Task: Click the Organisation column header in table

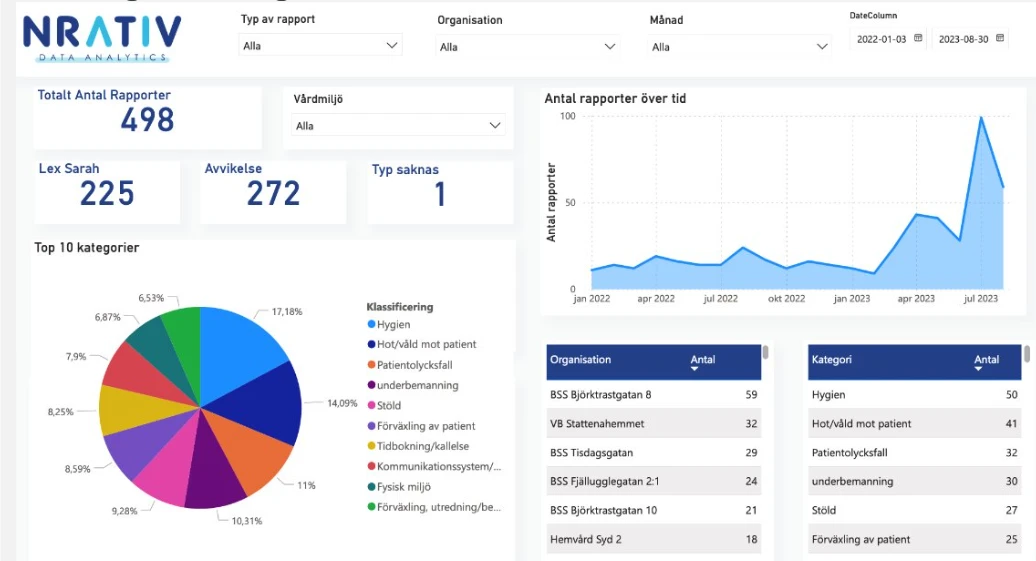Action: pyautogui.click(x=581, y=360)
